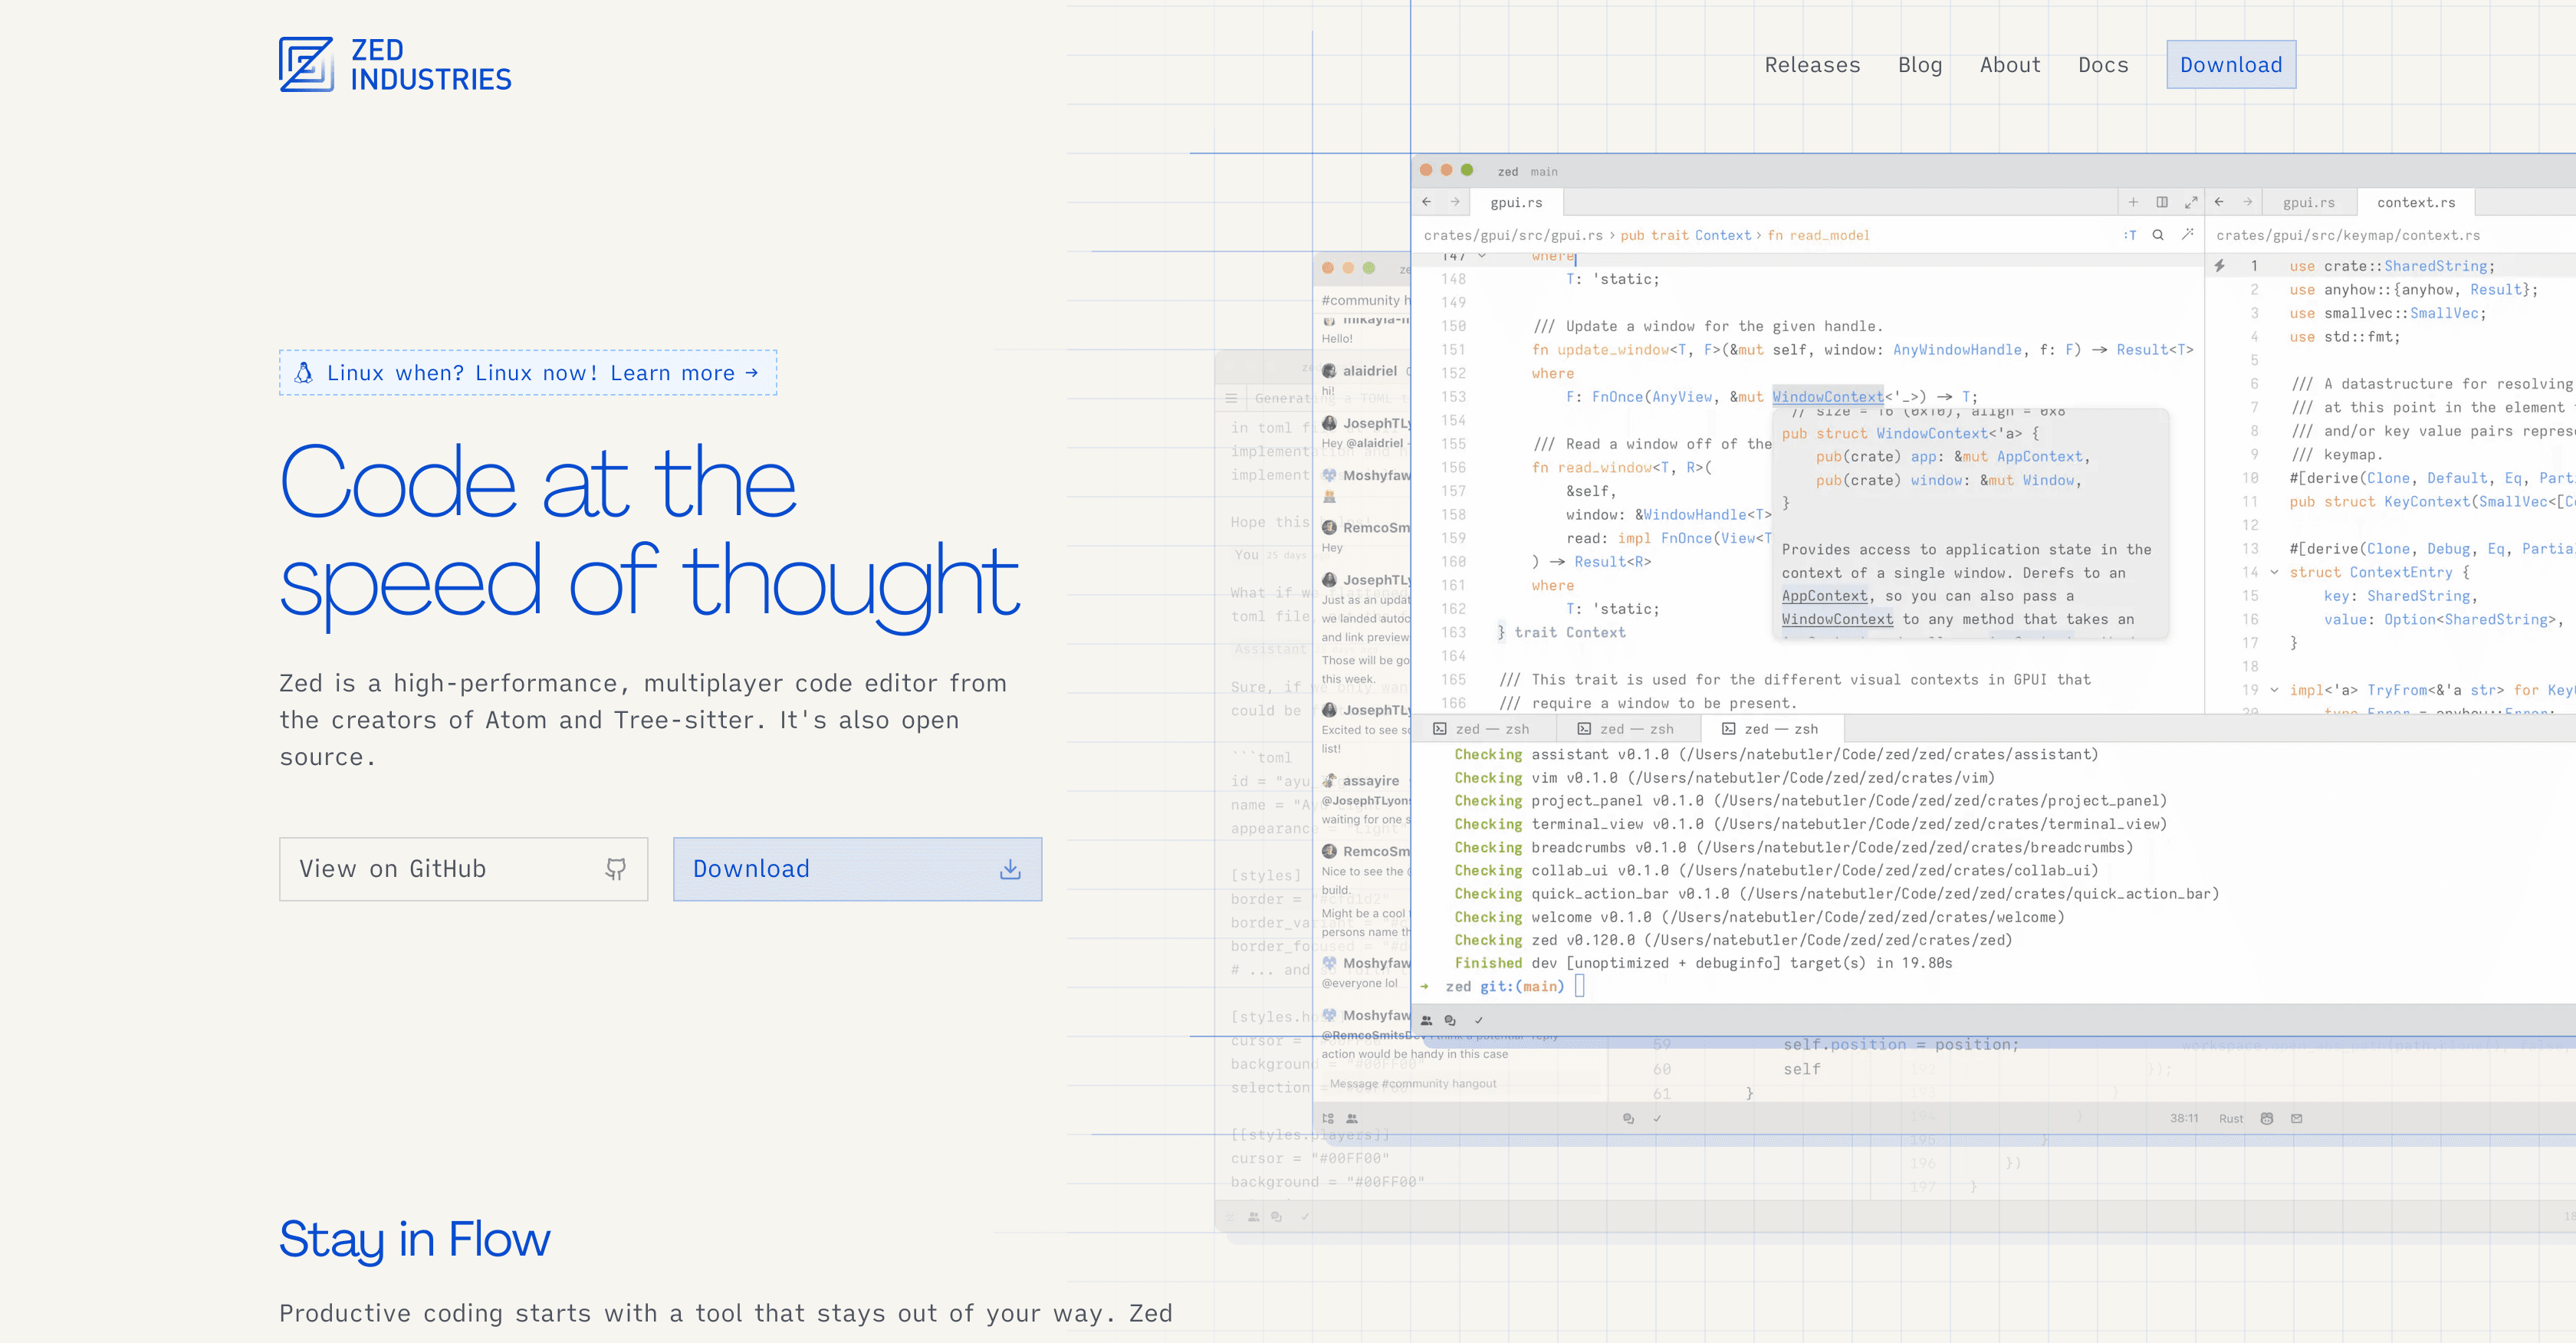The image size is (2576, 1343).
Task: Click the View on GitHub button
Action: pos(463,869)
